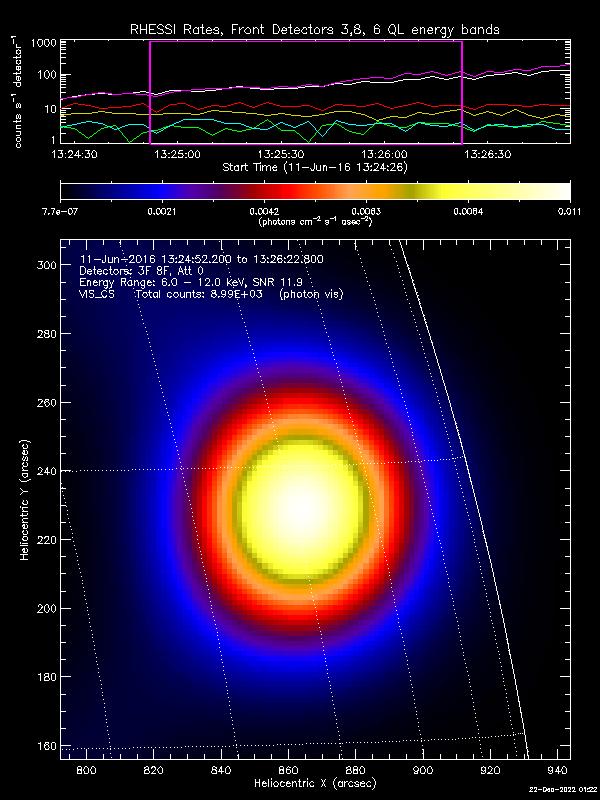Click the "180" Y-axis tick label

[48, 677]
